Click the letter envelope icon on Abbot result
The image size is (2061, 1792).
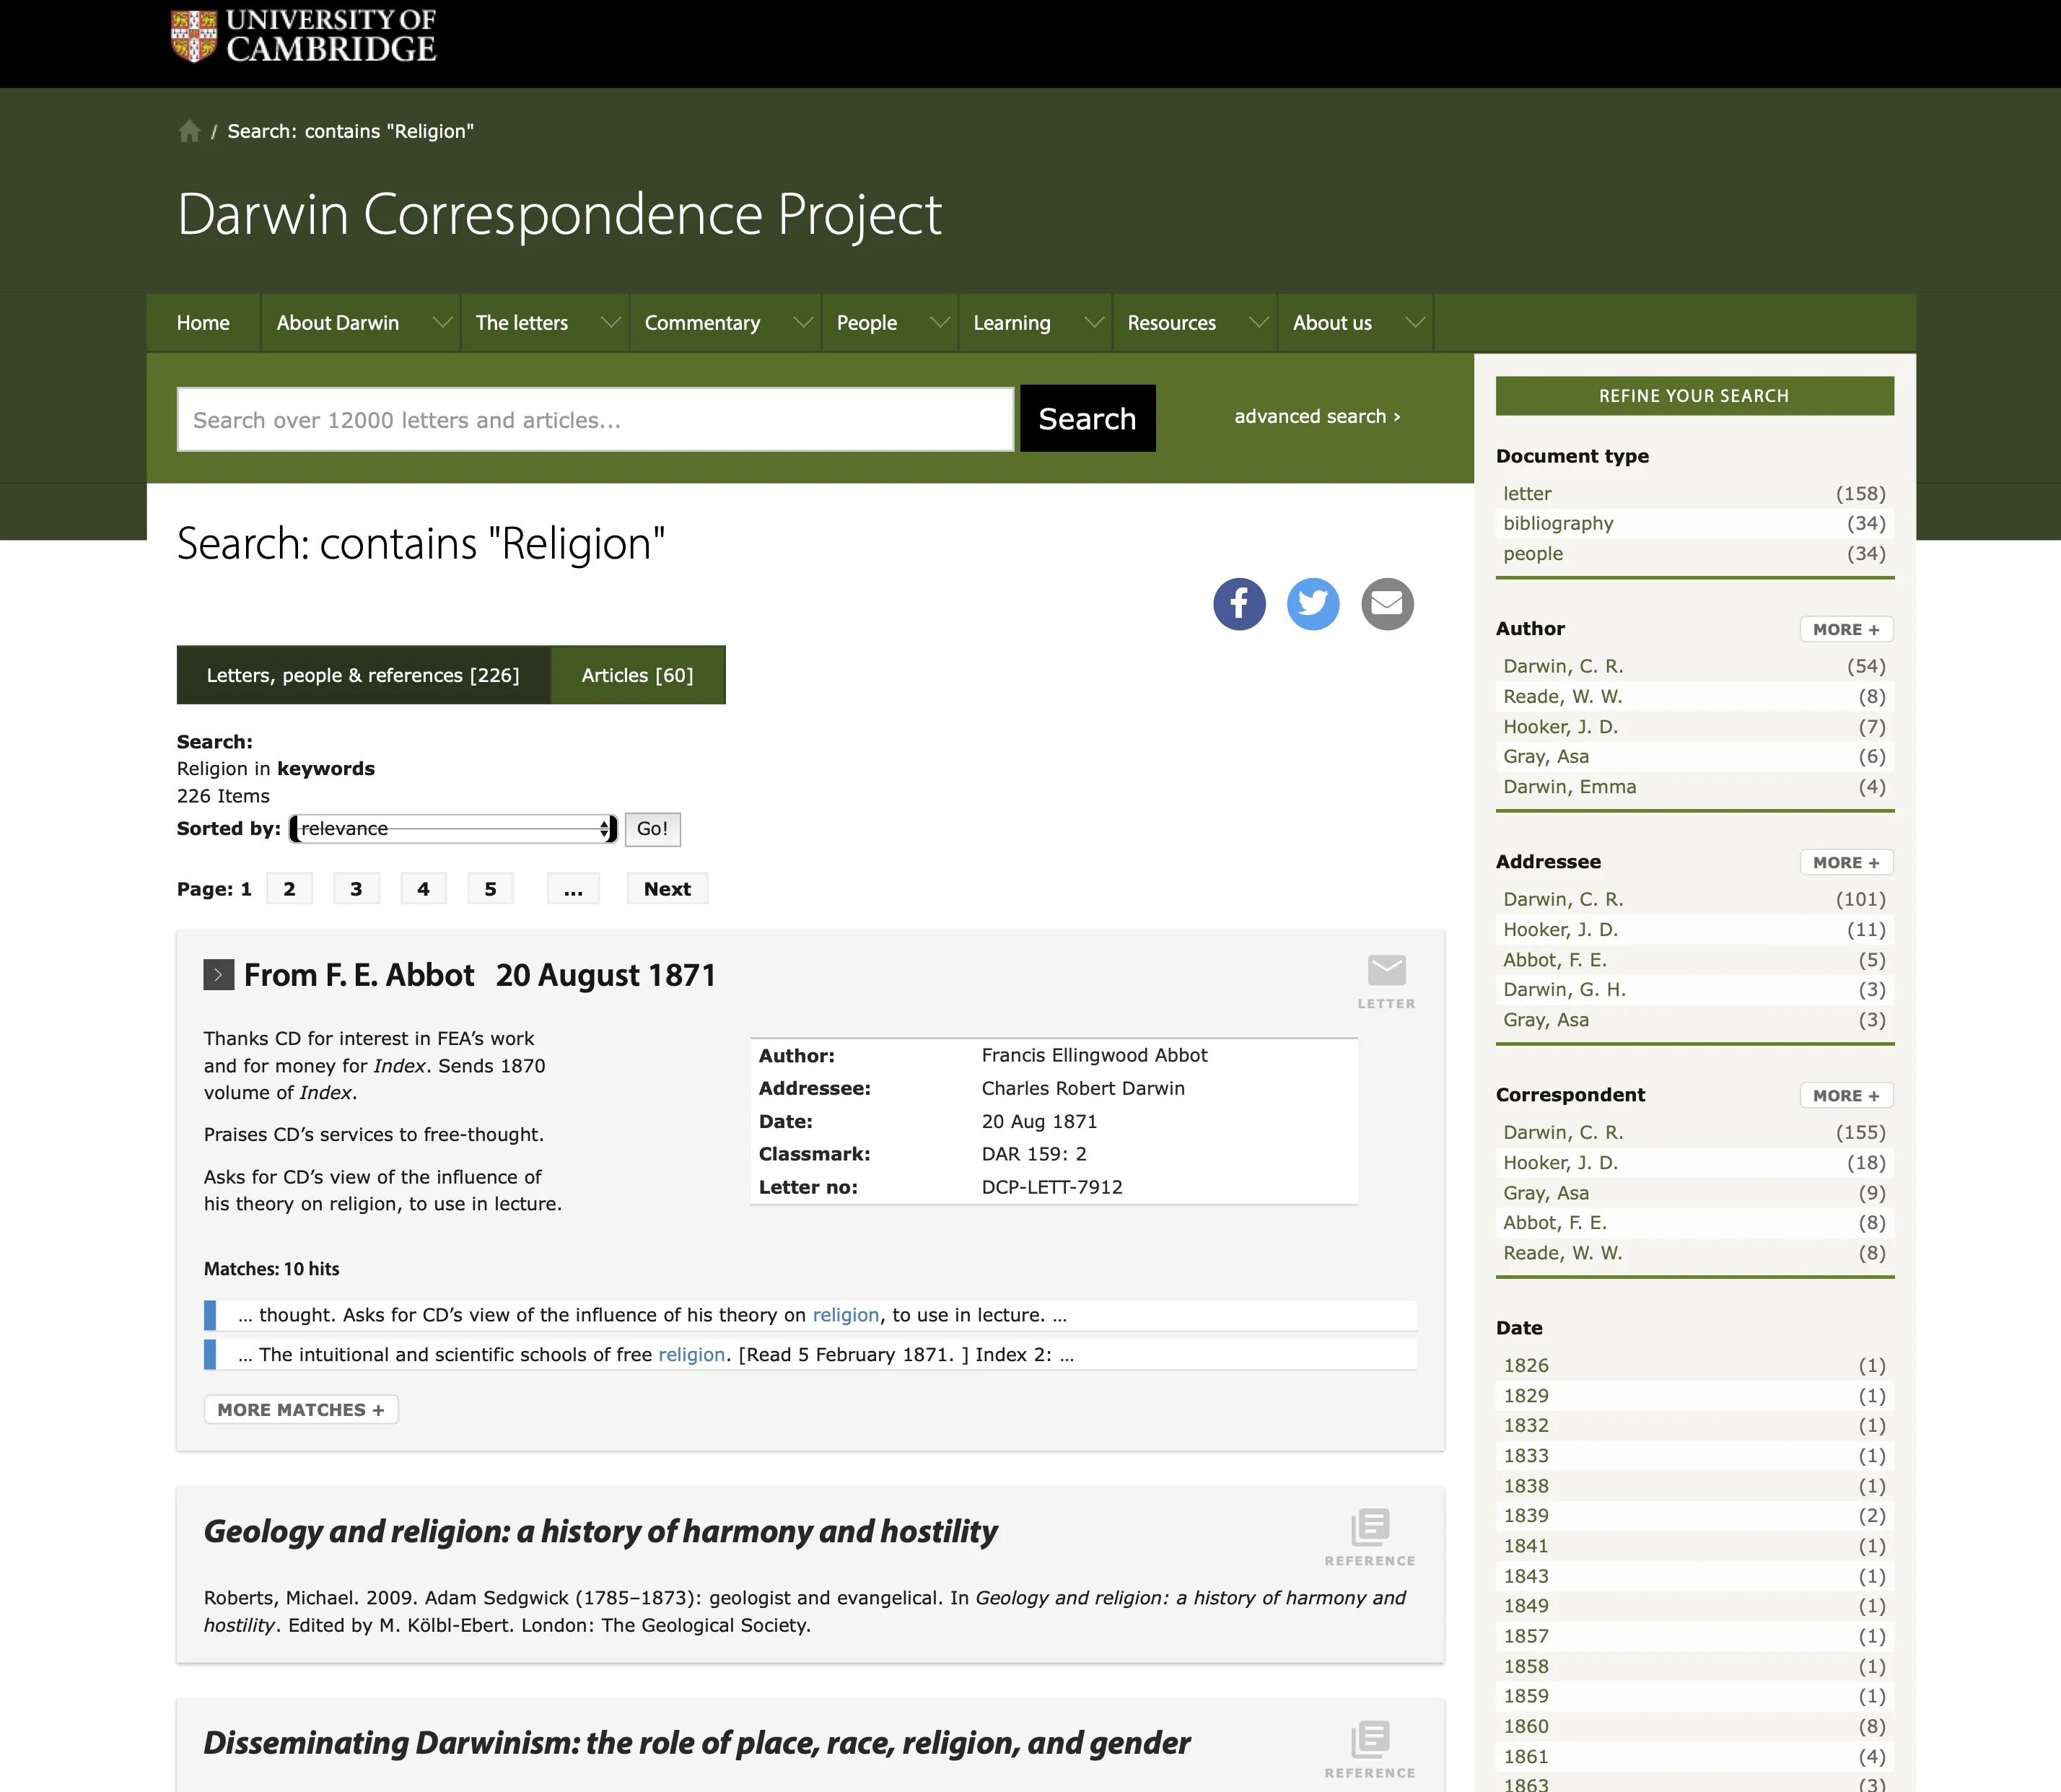(x=1386, y=971)
